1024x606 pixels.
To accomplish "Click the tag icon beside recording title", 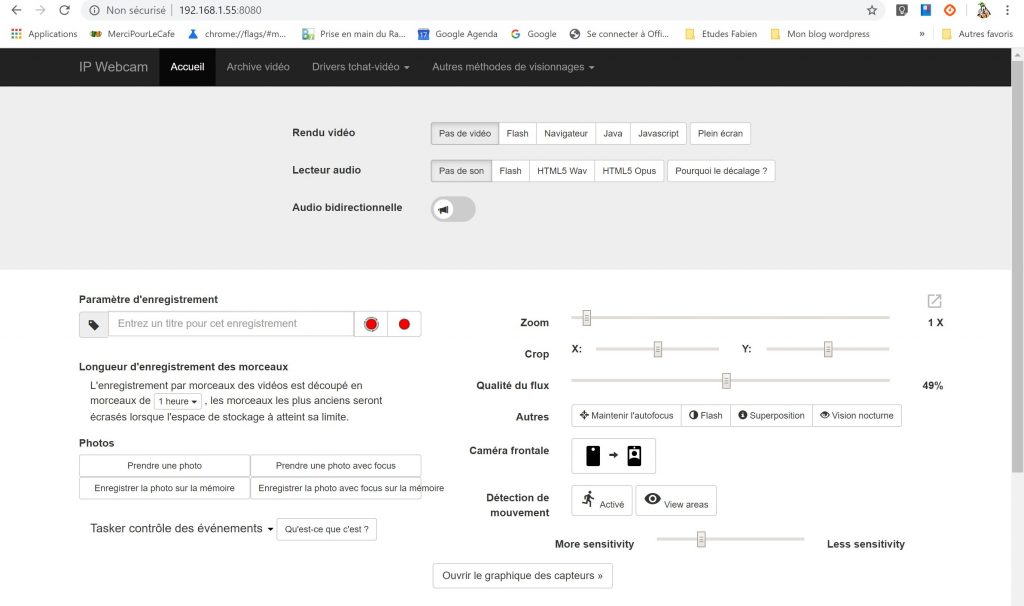I will (94, 324).
